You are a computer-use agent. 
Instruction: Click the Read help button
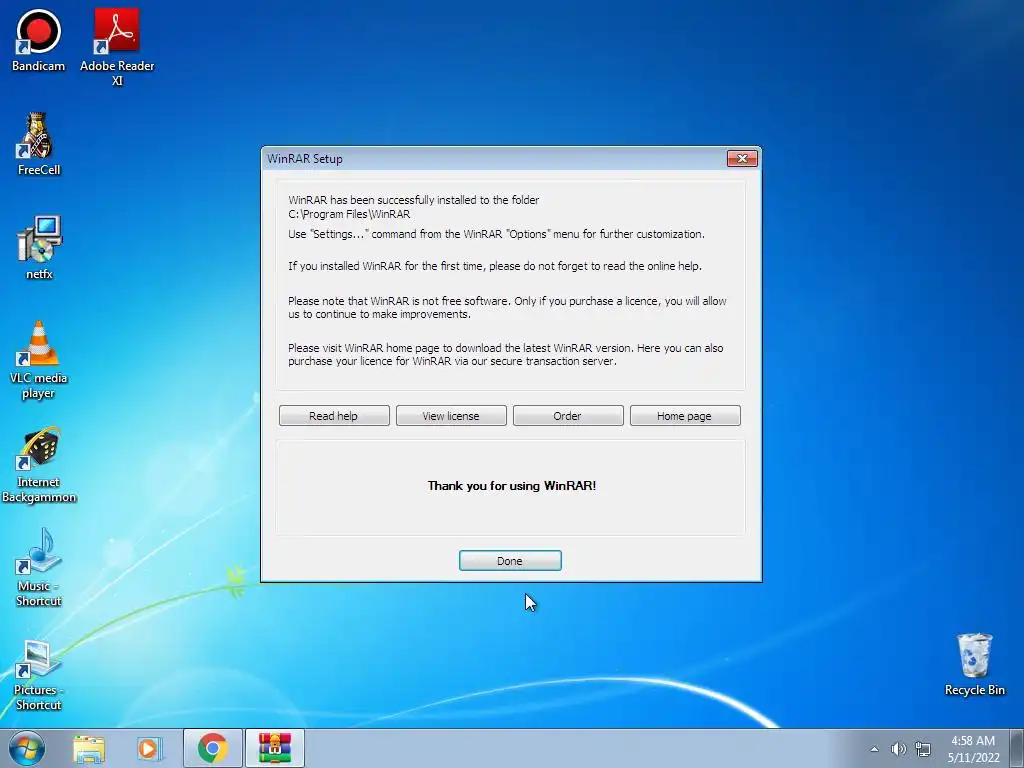[334, 416]
